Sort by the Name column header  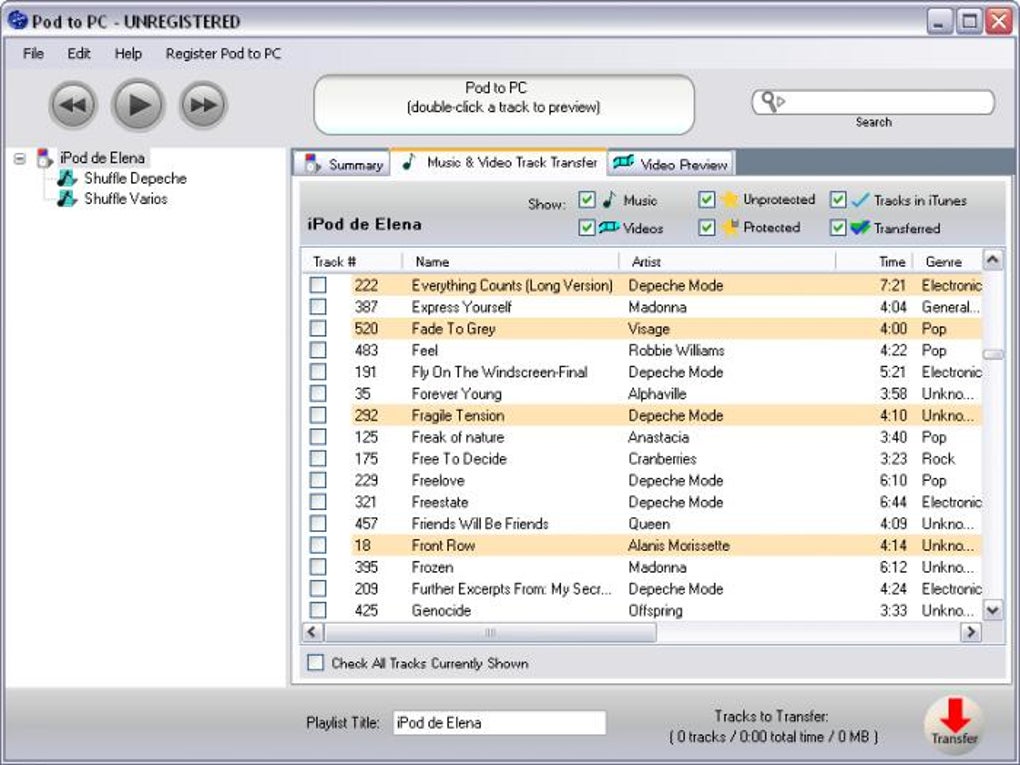[510, 262]
